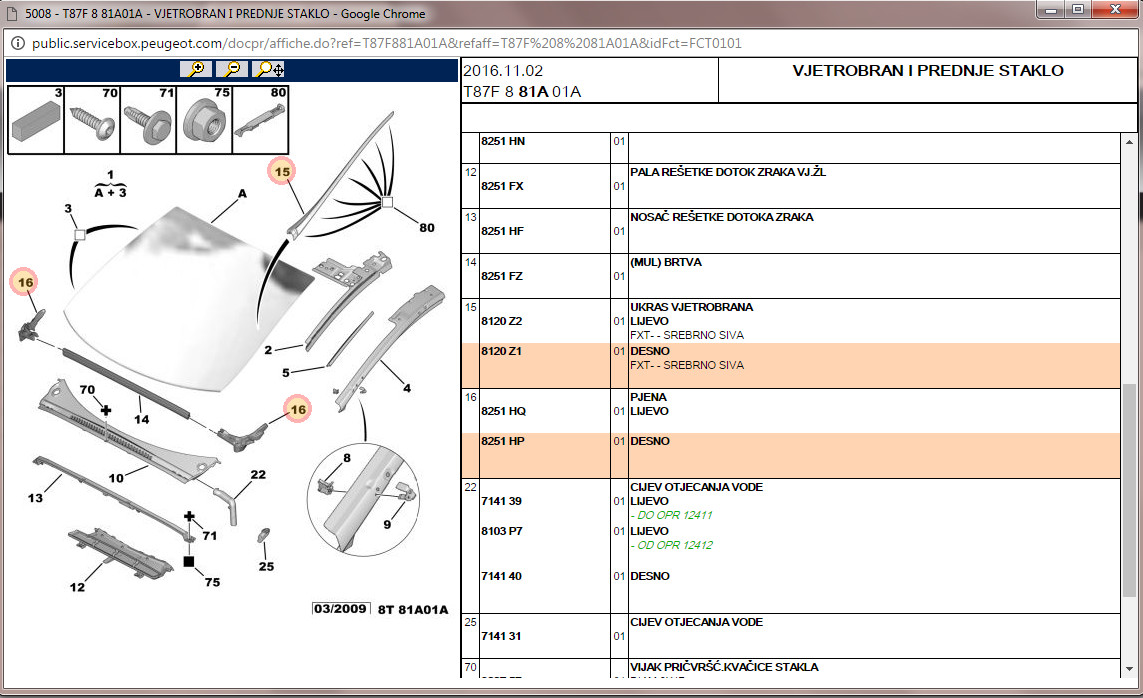The width and height of the screenshot is (1143, 698).
Task: Click green note '- OD OPR 12412'
Action: pos(671,545)
